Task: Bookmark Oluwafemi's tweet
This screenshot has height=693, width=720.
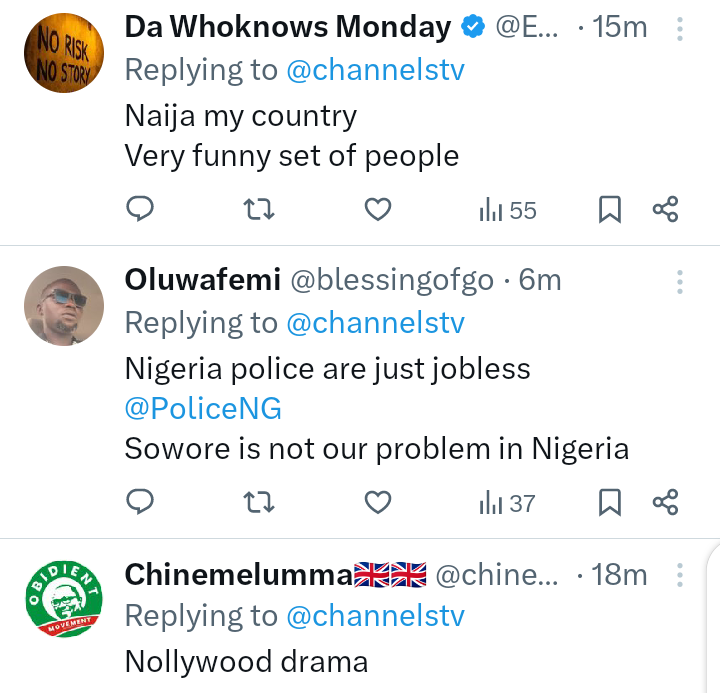Action: click(x=610, y=501)
